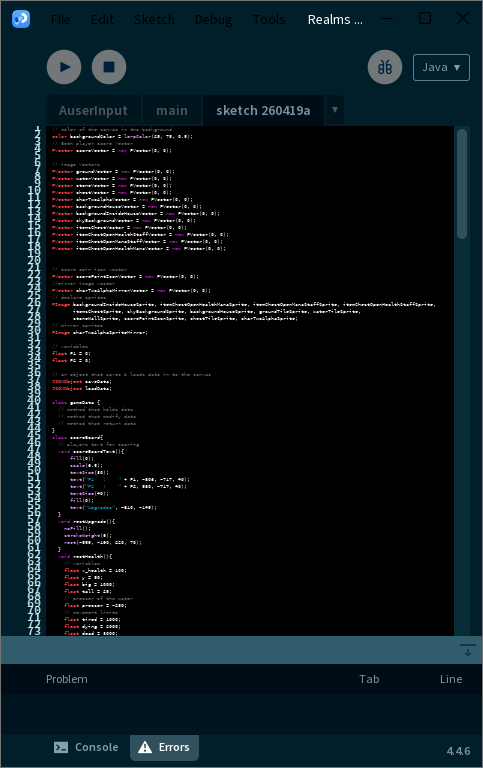
Task: Show the Errors panel
Action: click(x=164, y=747)
